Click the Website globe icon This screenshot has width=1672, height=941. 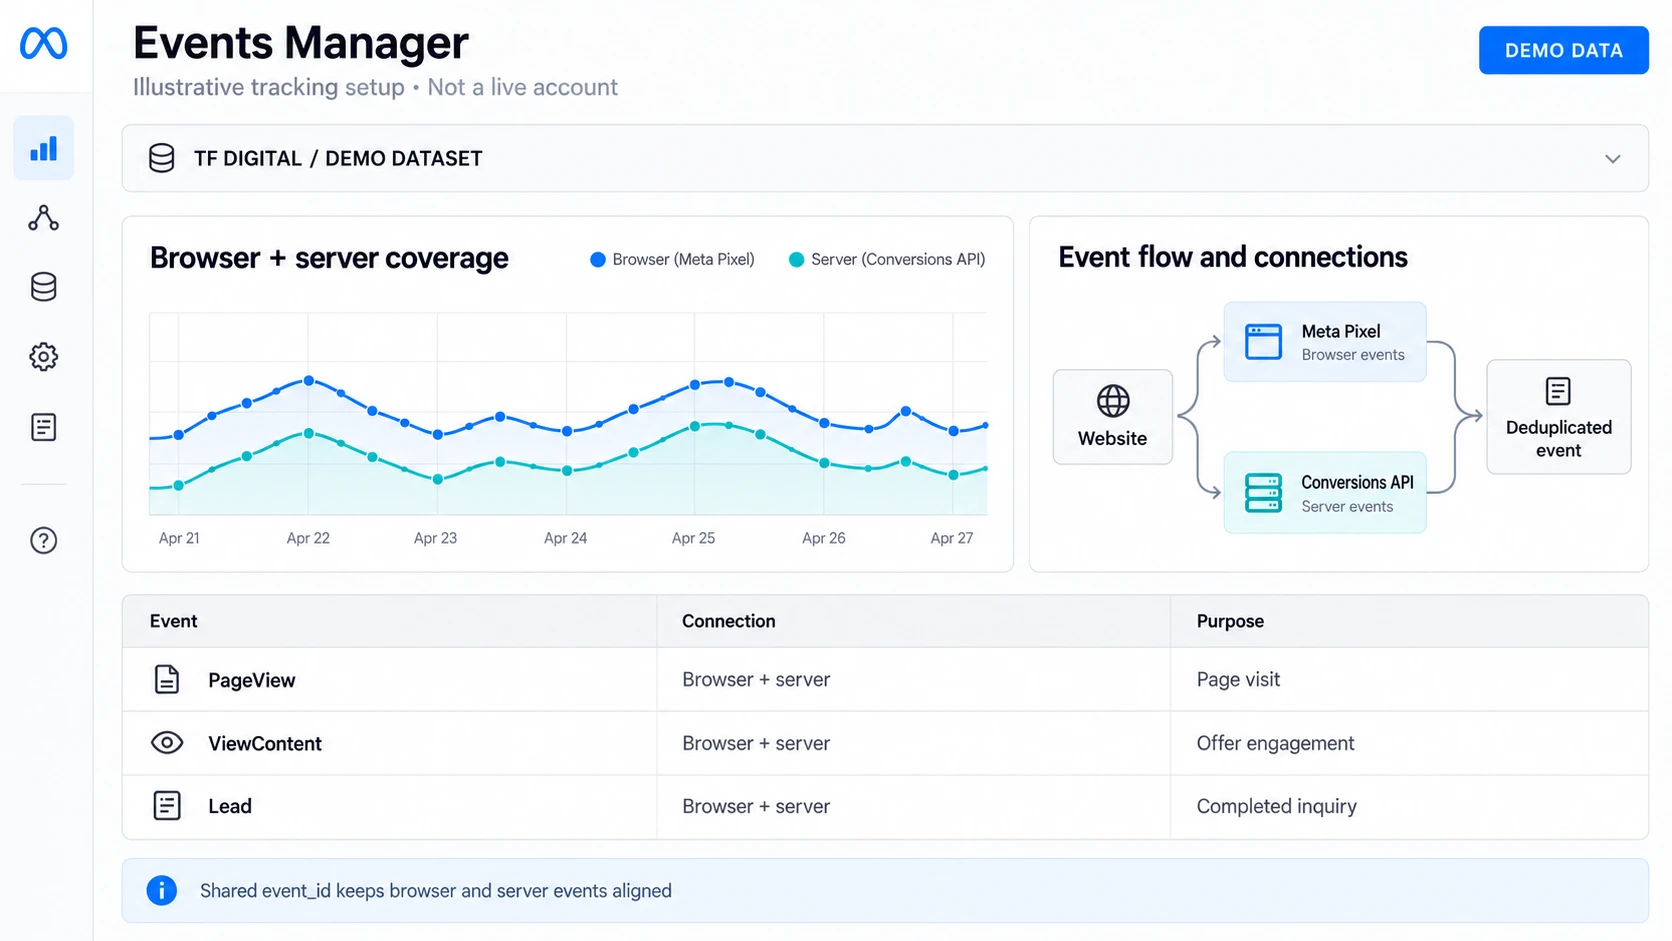pyautogui.click(x=1113, y=401)
